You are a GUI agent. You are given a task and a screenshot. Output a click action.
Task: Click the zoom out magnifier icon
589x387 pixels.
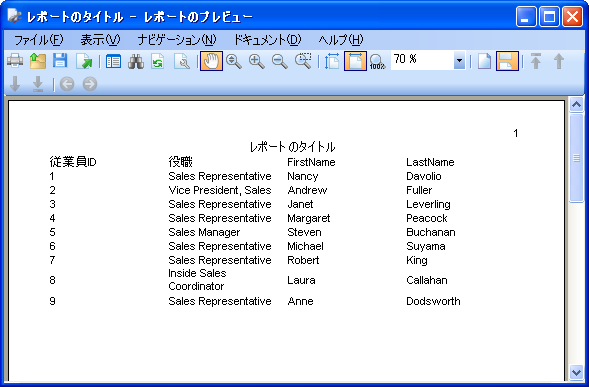coord(280,61)
